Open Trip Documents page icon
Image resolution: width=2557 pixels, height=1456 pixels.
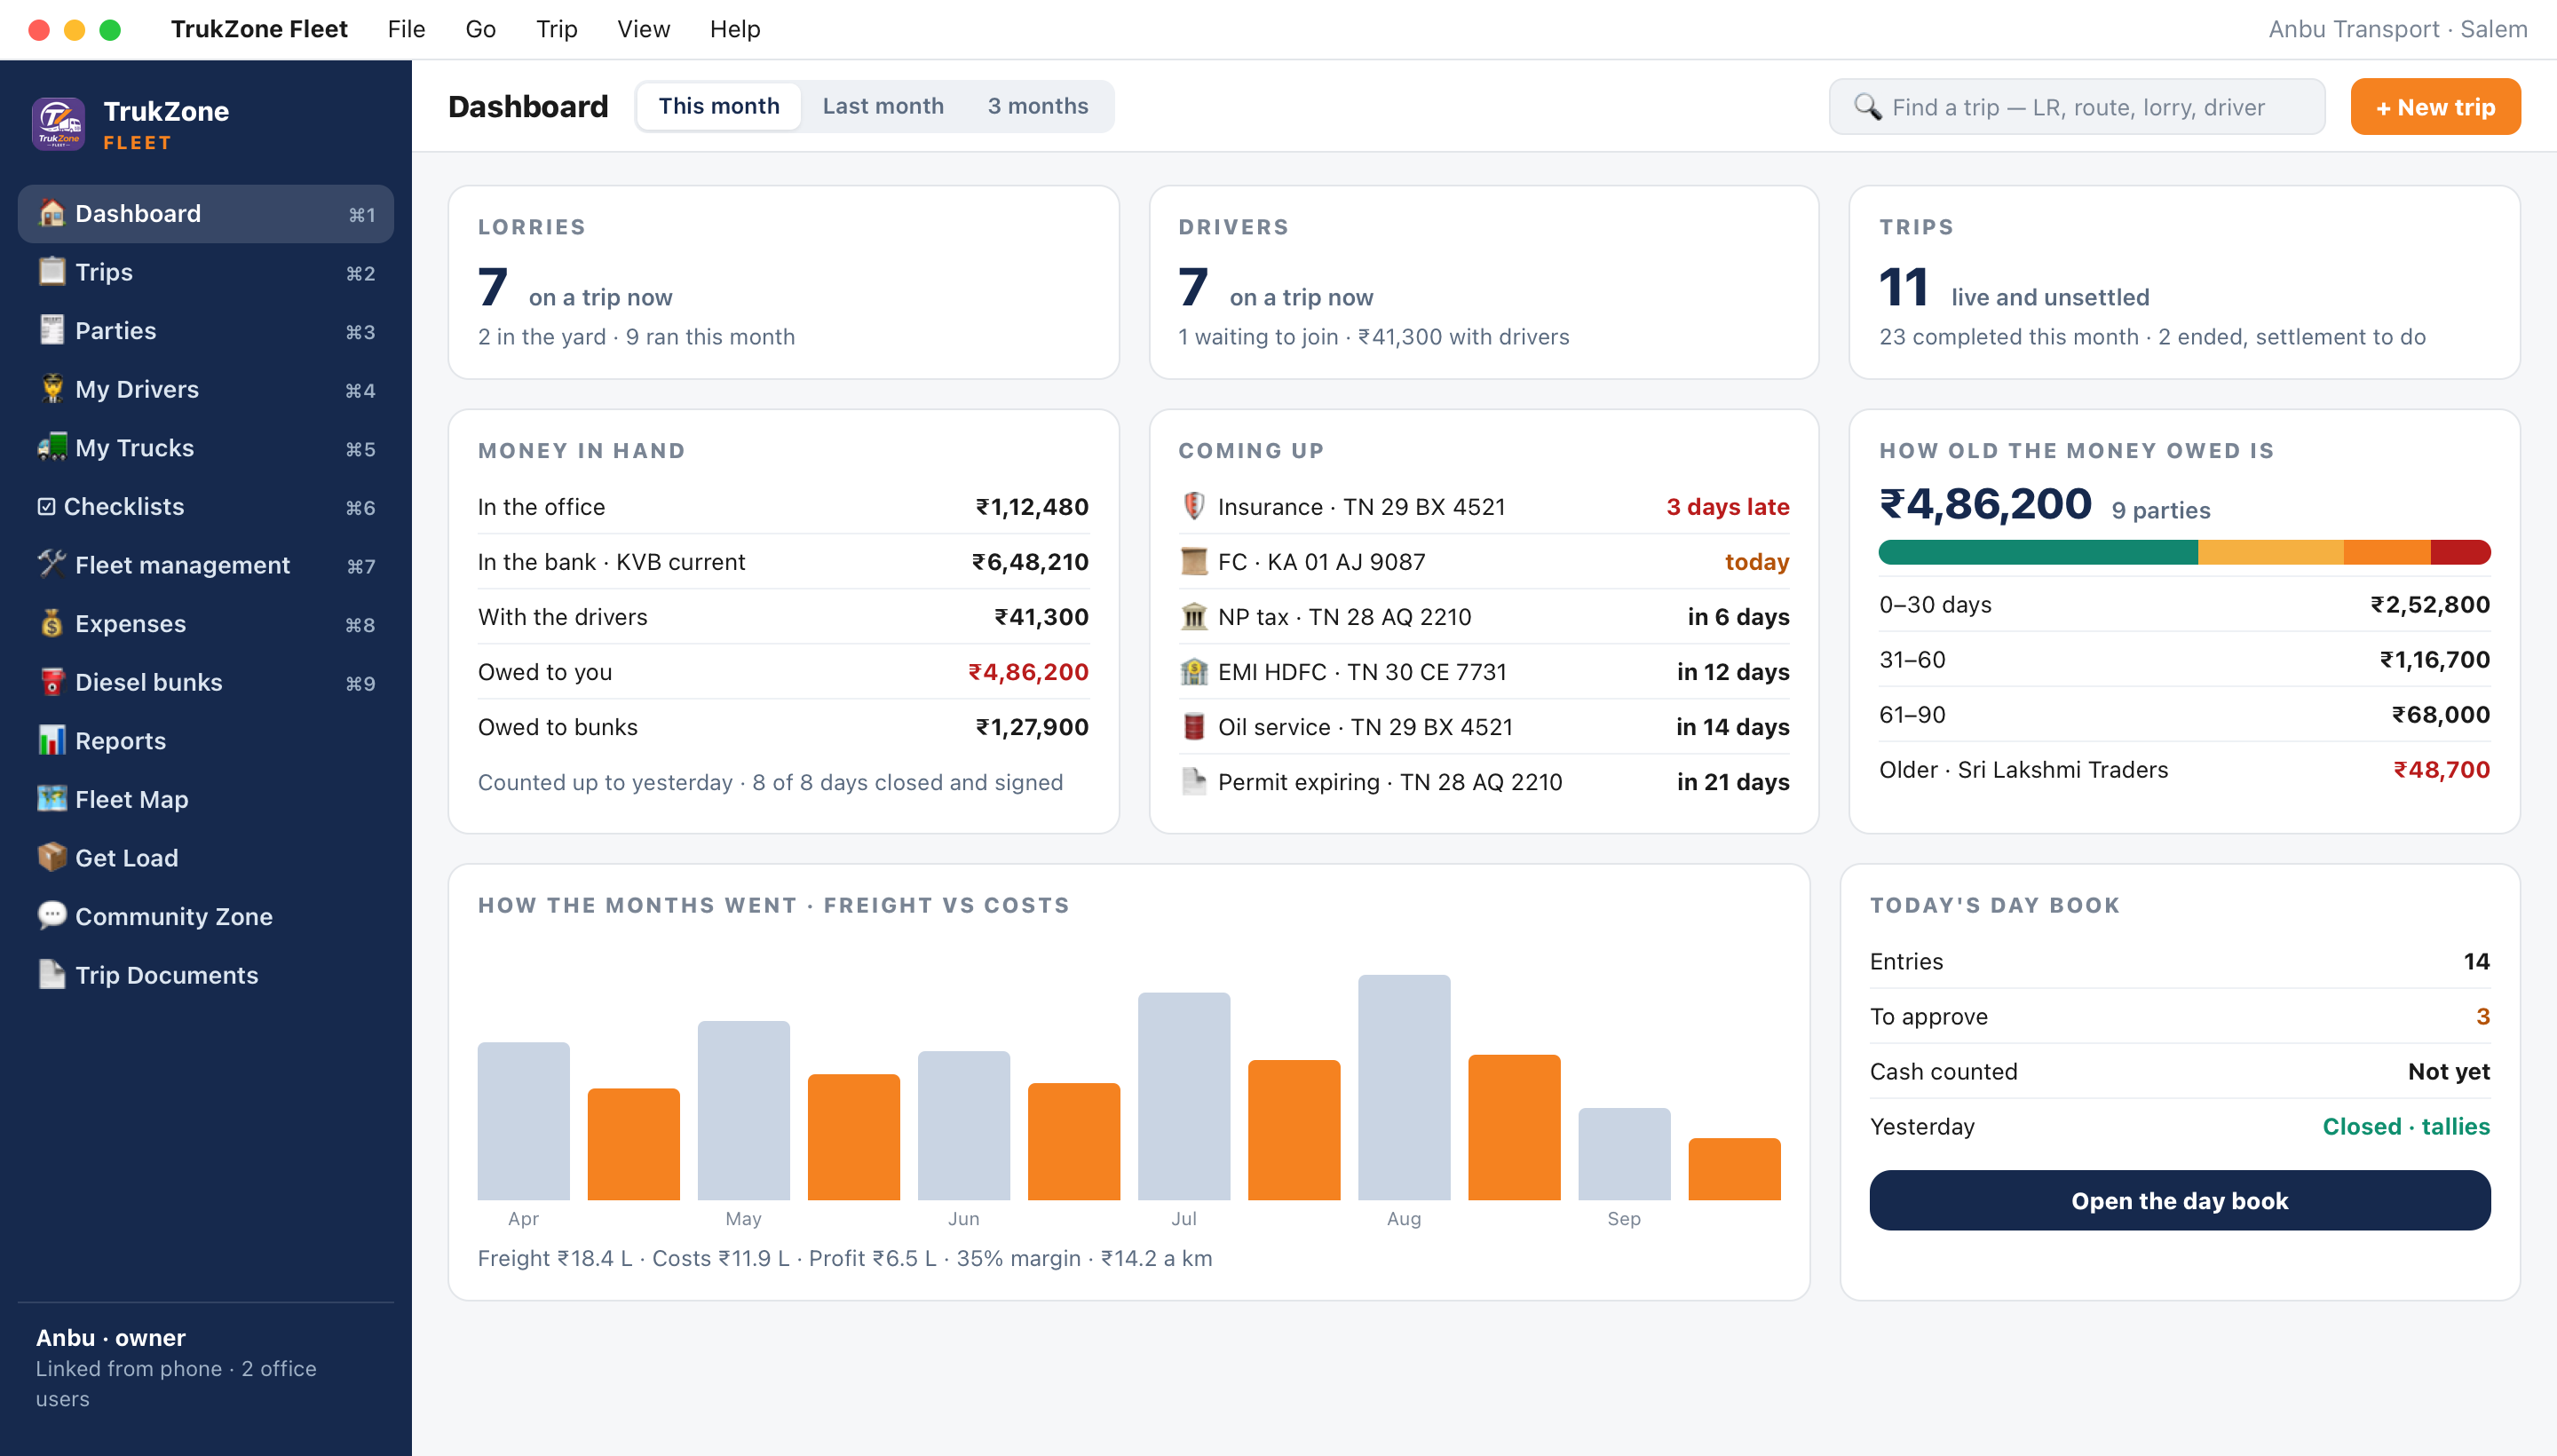click(x=51, y=974)
